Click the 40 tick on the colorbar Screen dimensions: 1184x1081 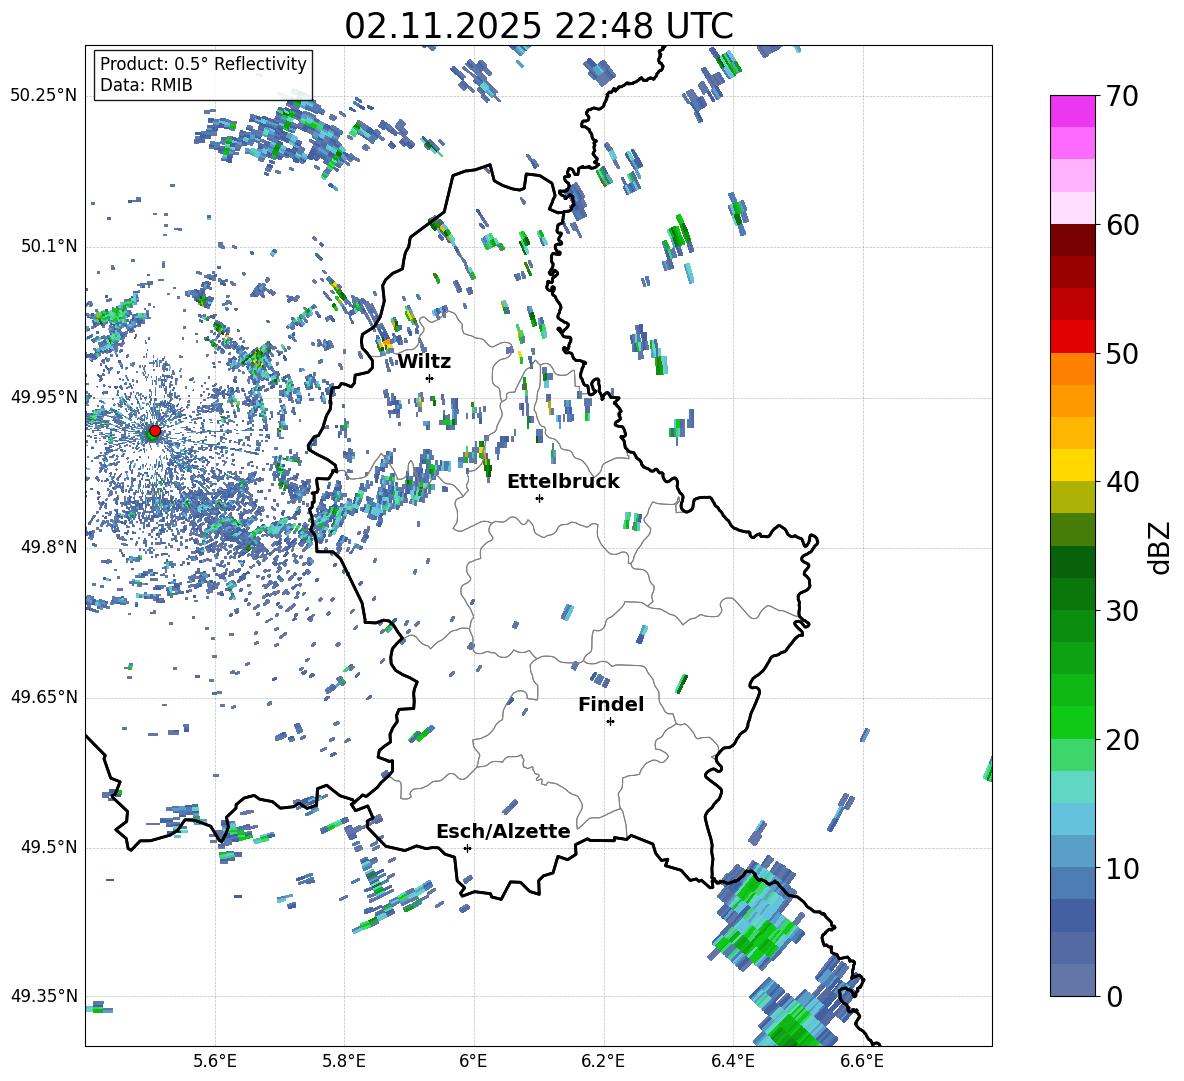coord(1121,482)
